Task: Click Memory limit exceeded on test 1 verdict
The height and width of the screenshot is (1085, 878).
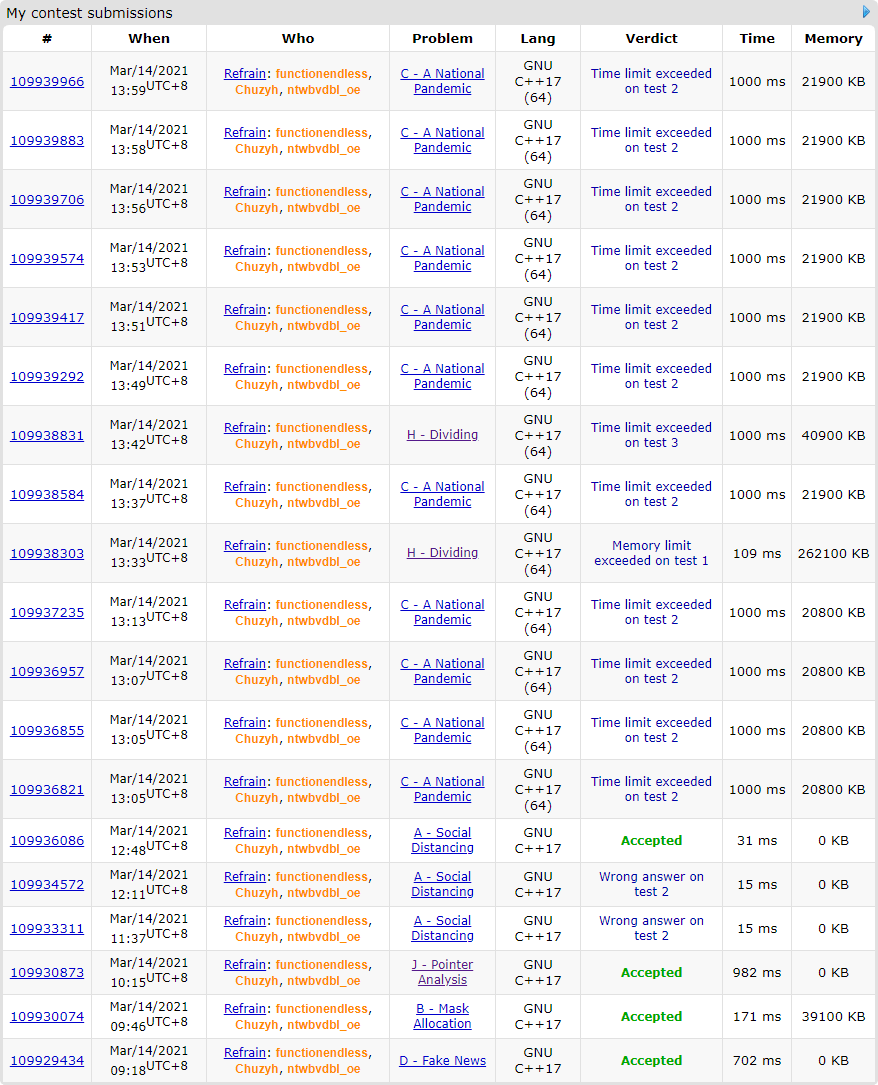Action: coord(651,553)
